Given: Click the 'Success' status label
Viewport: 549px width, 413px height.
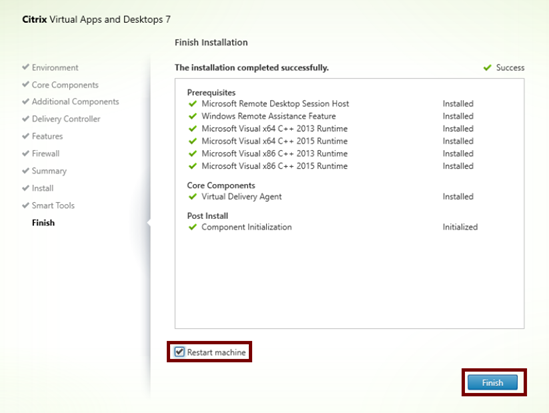Looking at the screenshot, I should point(510,68).
